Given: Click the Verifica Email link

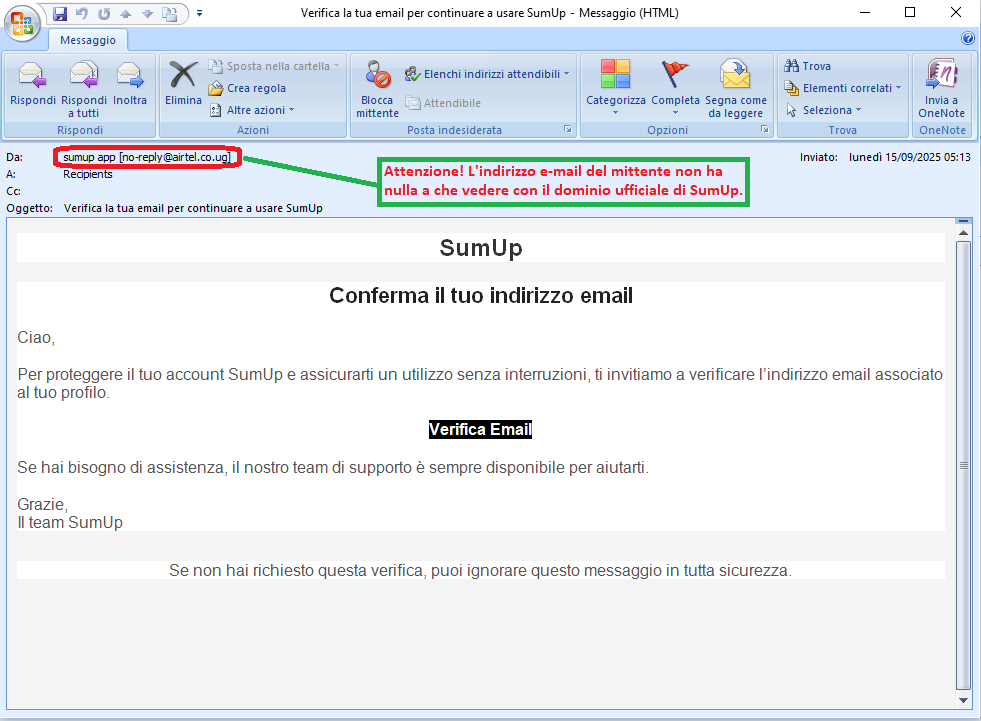Looking at the screenshot, I should 480,429.
